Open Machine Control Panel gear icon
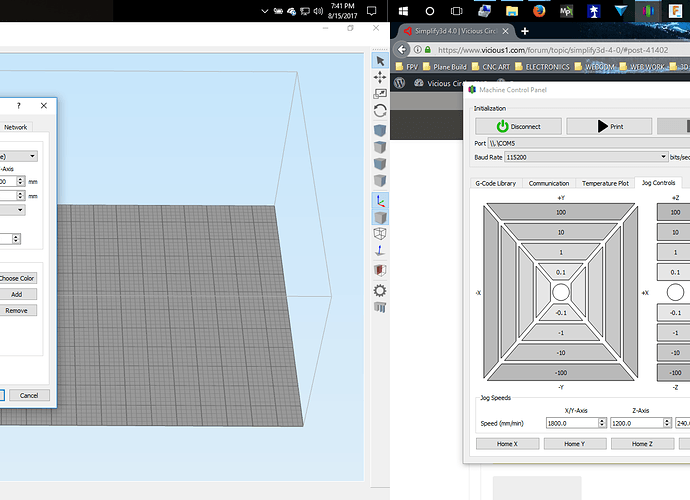The height and width of the screenshot is (500, 690). pos(380,290)
